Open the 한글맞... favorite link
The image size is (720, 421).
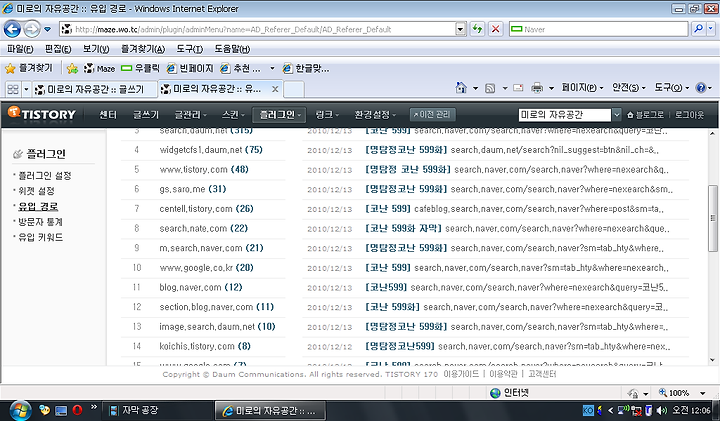pos(306,69)
